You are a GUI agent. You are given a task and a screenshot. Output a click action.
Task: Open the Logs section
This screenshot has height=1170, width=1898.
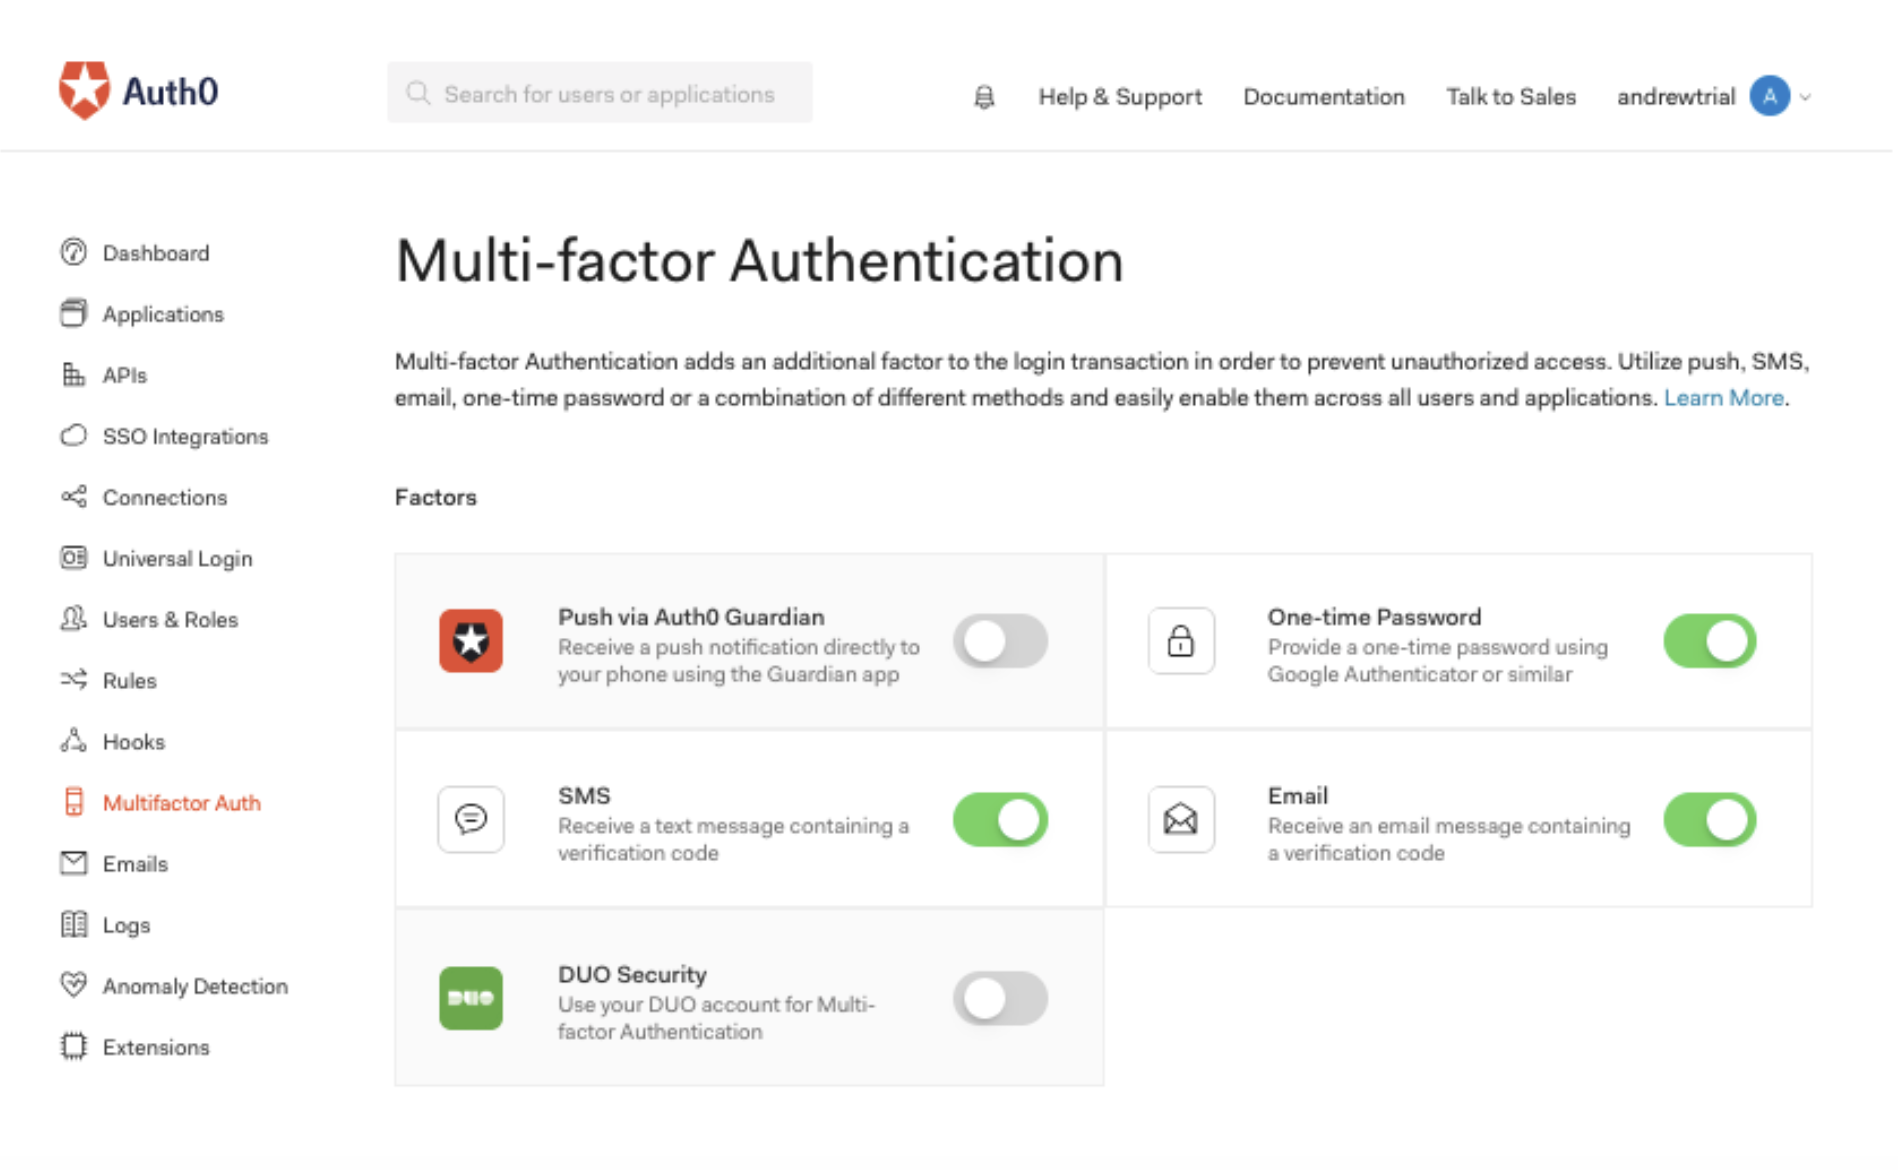[x=127, y=924]
